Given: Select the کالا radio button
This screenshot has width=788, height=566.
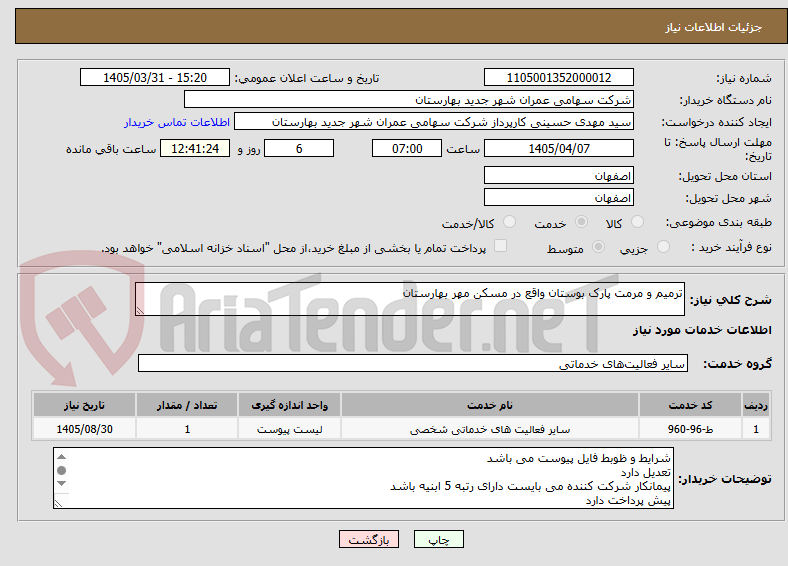Looking at the screenshot, I should tap(637, 222).
